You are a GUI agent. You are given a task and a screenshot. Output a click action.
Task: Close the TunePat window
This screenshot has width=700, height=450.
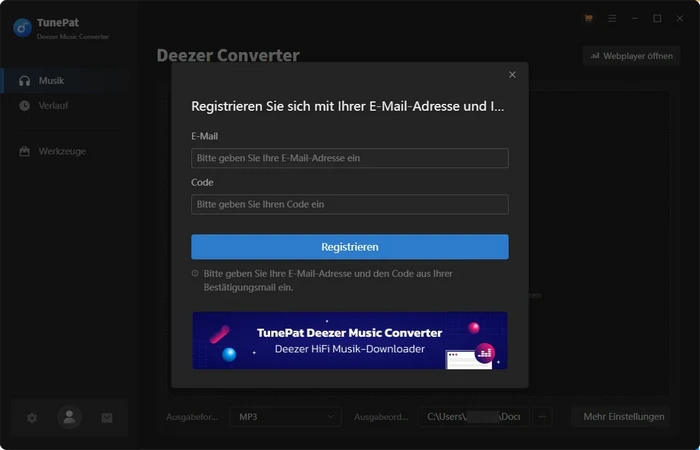pos(679,18)
